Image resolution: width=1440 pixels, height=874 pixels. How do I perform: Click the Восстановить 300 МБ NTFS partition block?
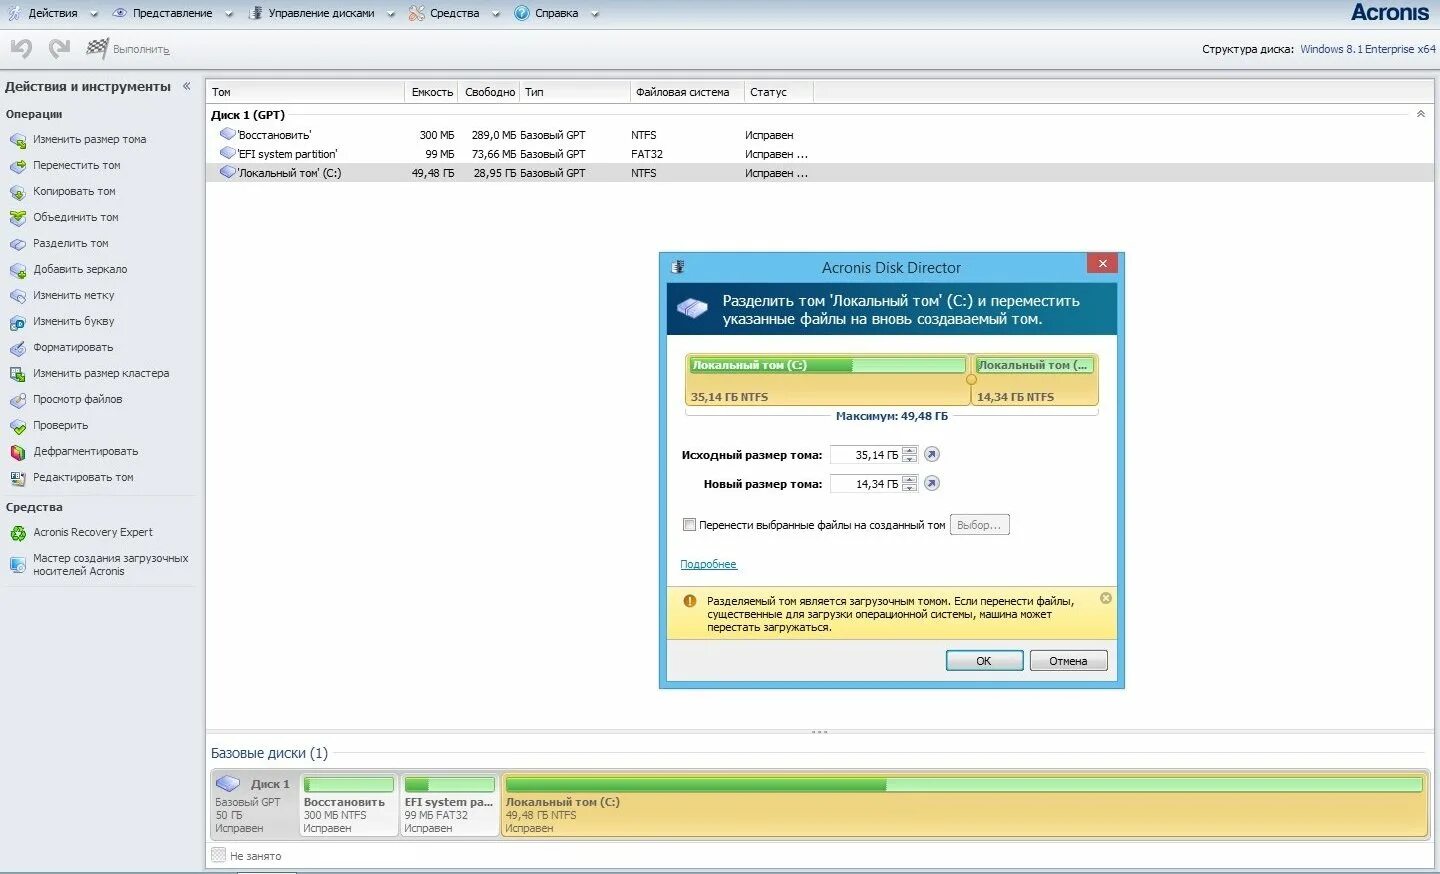(349, 804)
